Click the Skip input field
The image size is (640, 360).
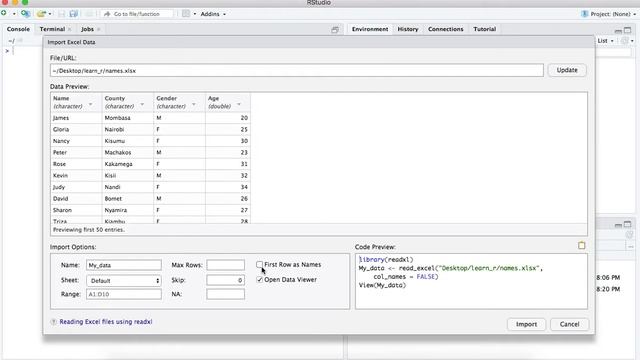pos(225,280)
